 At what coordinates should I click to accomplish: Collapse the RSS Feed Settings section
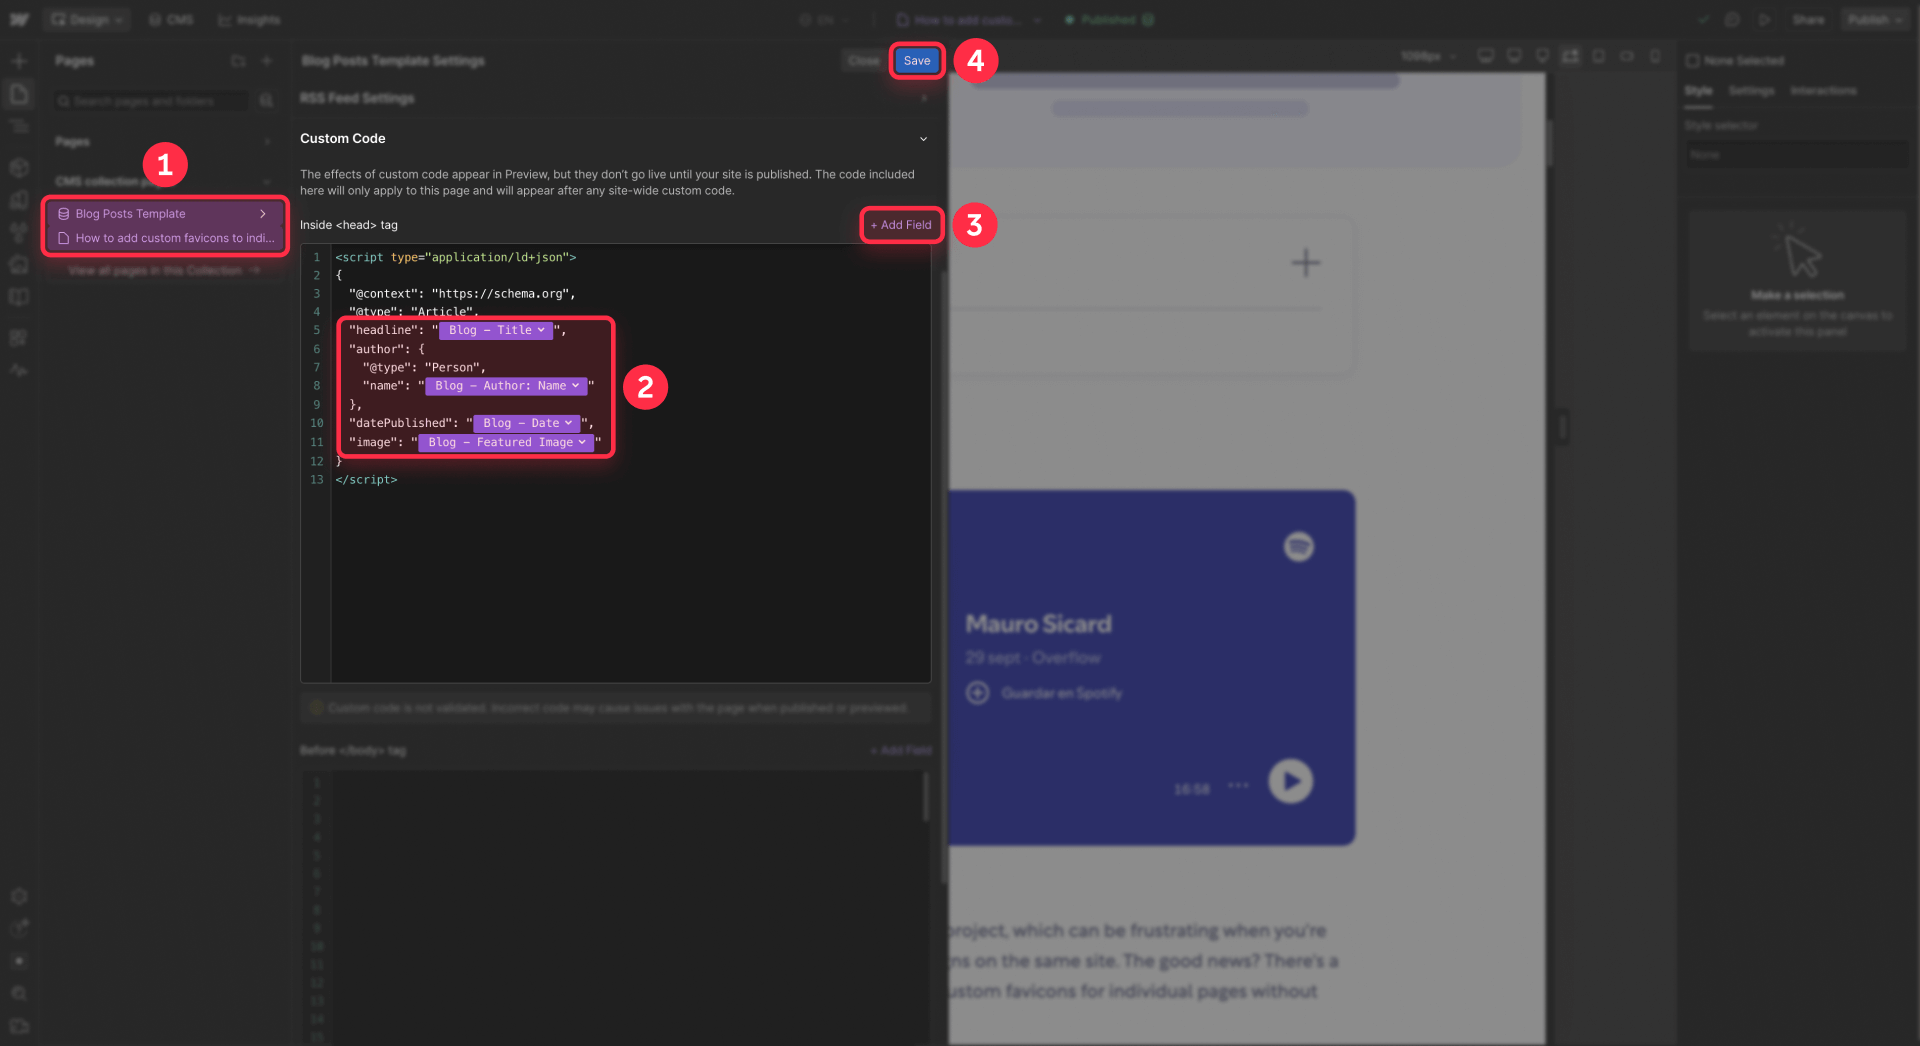pos(923,98)
